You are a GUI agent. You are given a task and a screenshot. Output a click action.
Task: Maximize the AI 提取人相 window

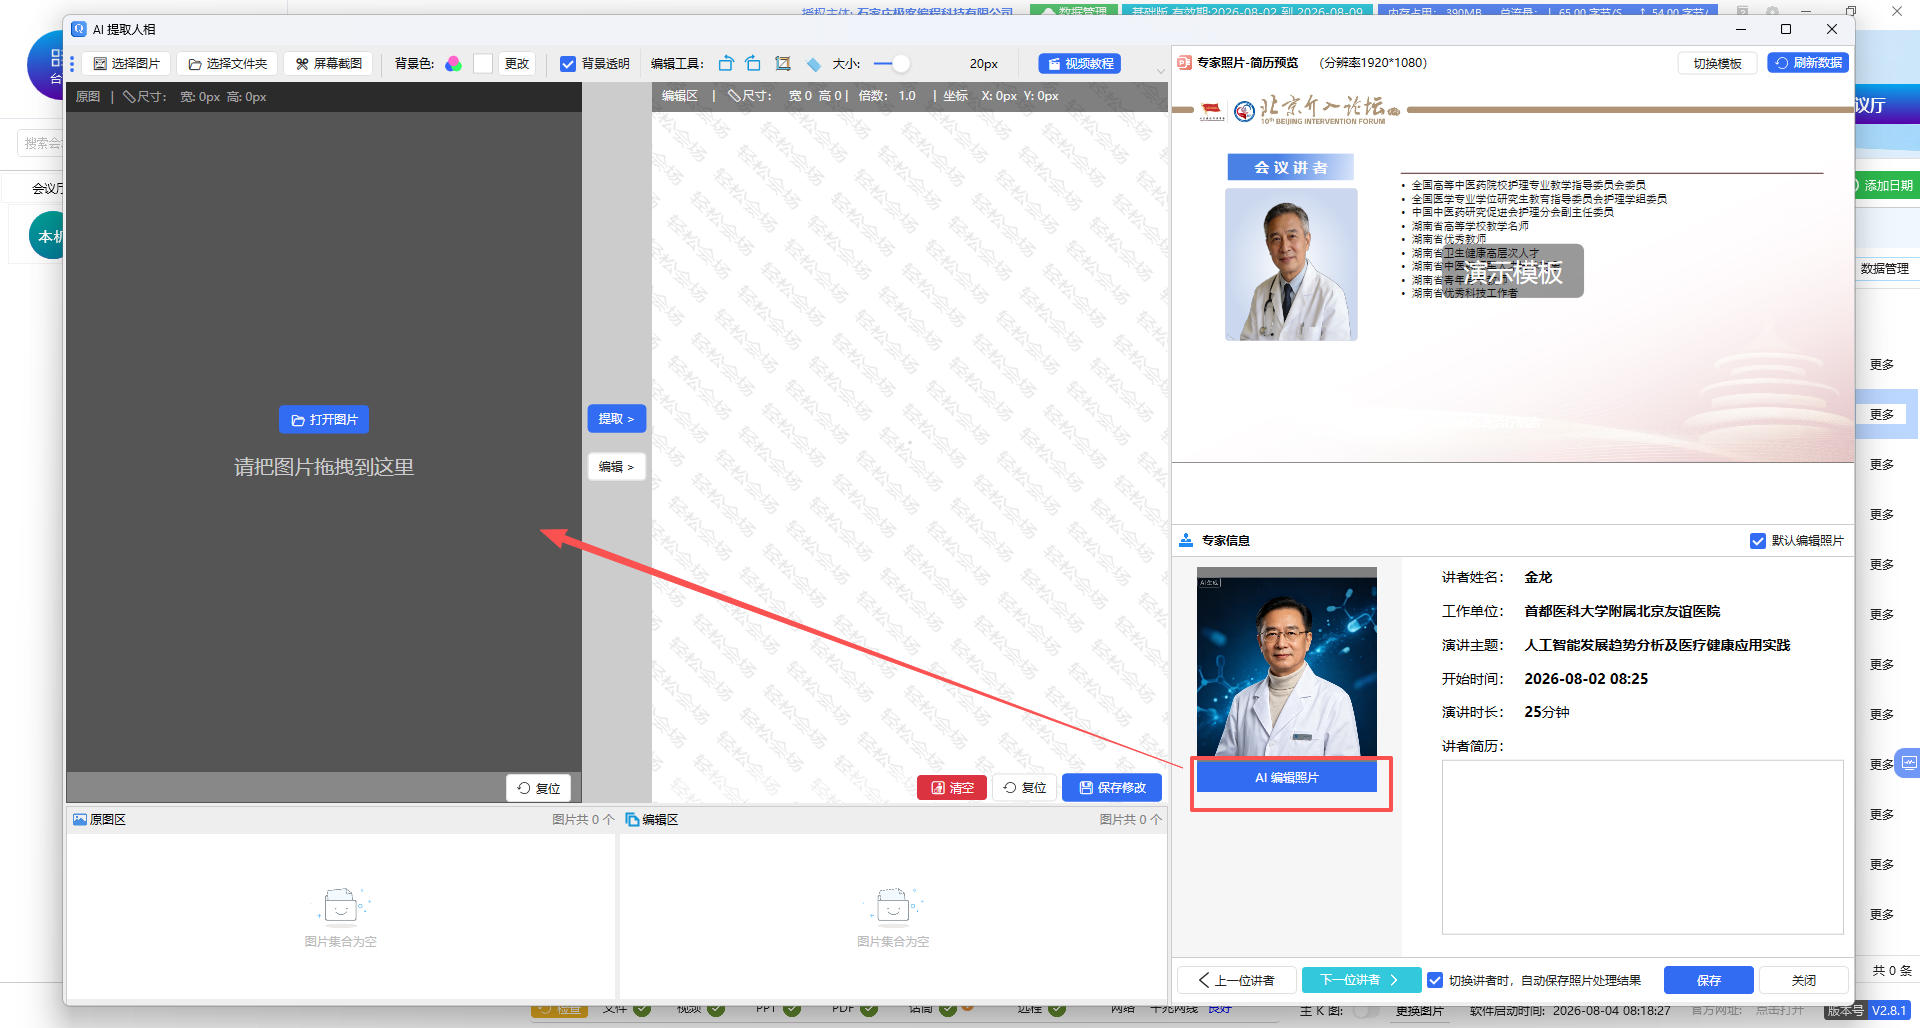click(1786, 29)
